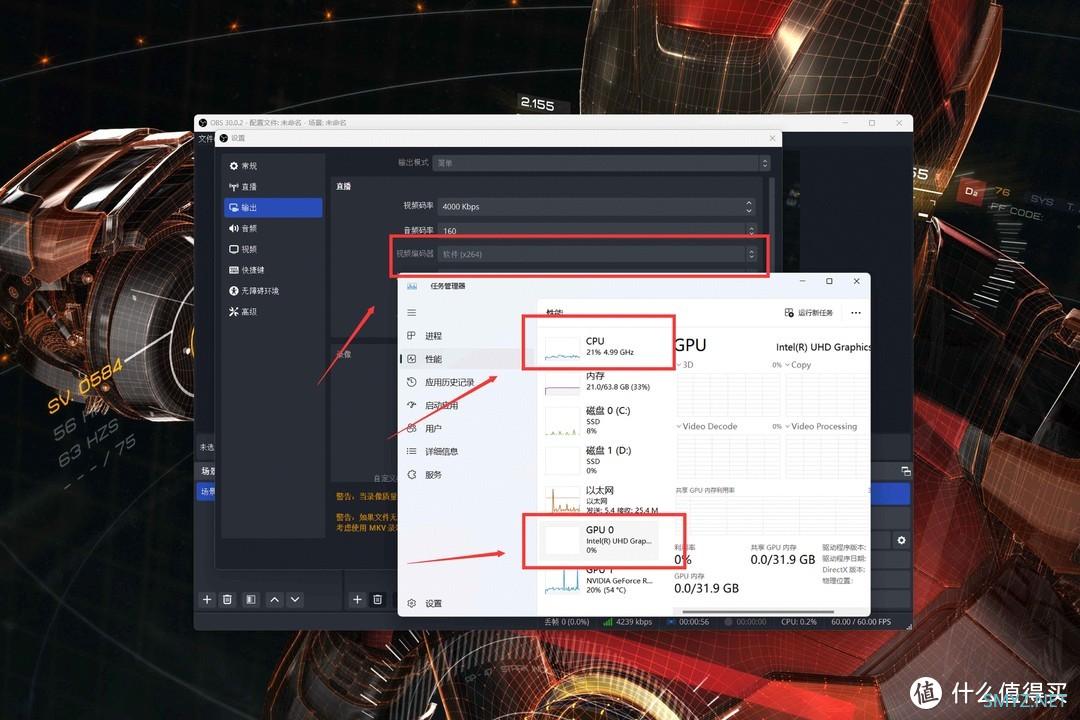Select the 以太网 entry in the performance list

click(598, 500)
